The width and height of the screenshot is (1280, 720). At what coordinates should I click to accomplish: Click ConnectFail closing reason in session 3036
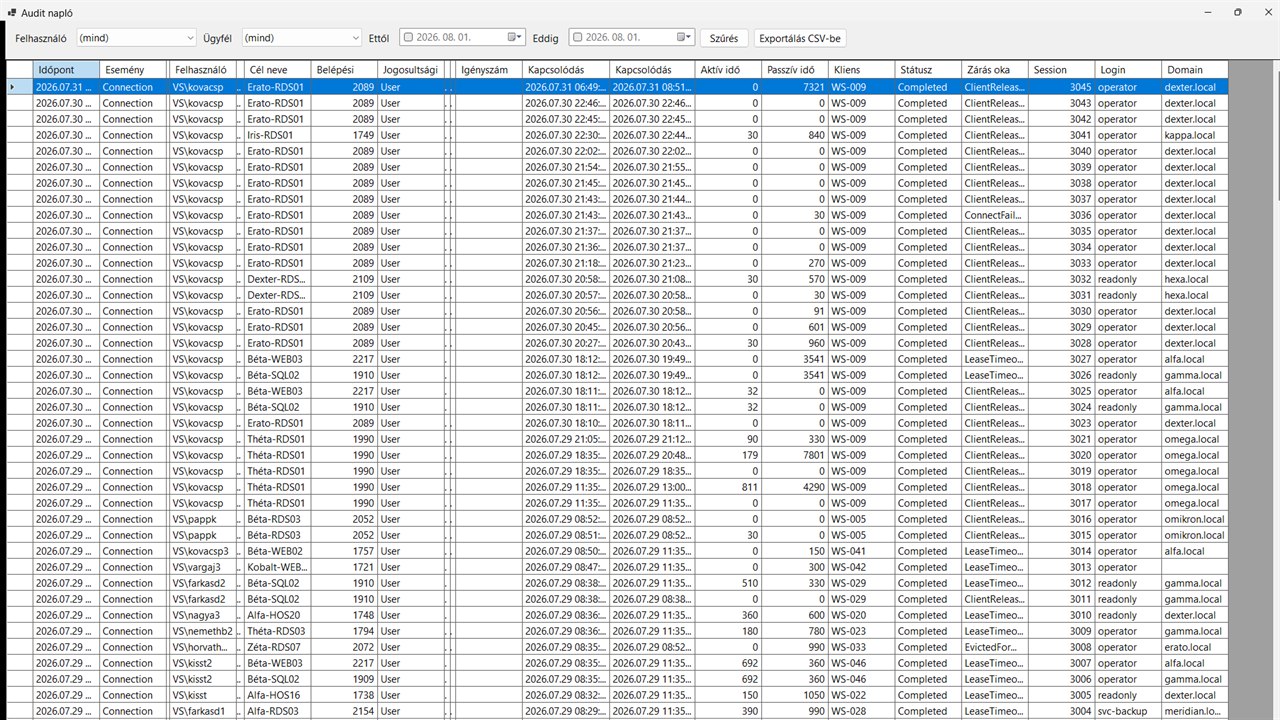click(995, 215)
